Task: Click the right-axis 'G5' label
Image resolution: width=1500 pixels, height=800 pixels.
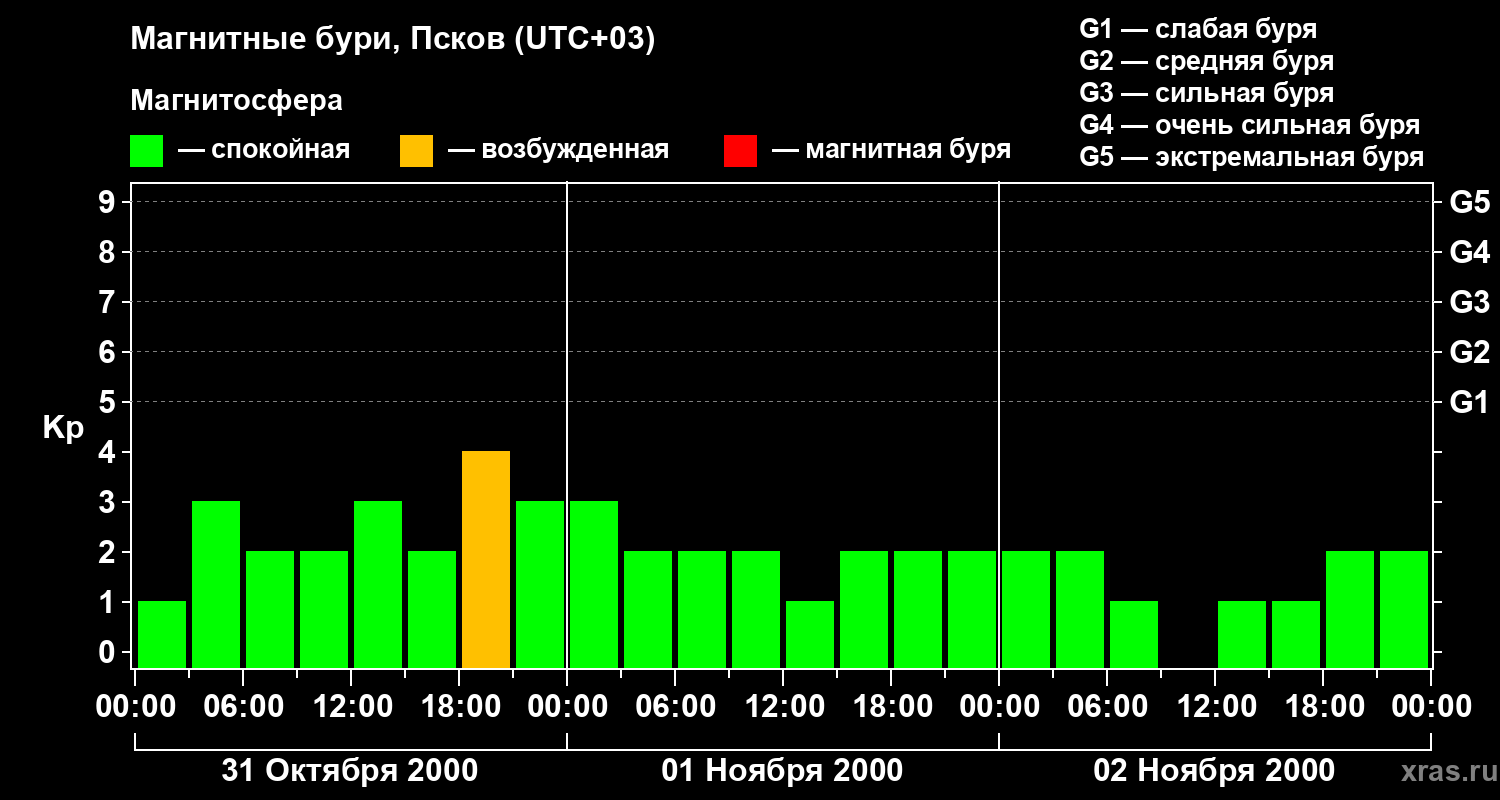Action: (x=1469, y=202)
